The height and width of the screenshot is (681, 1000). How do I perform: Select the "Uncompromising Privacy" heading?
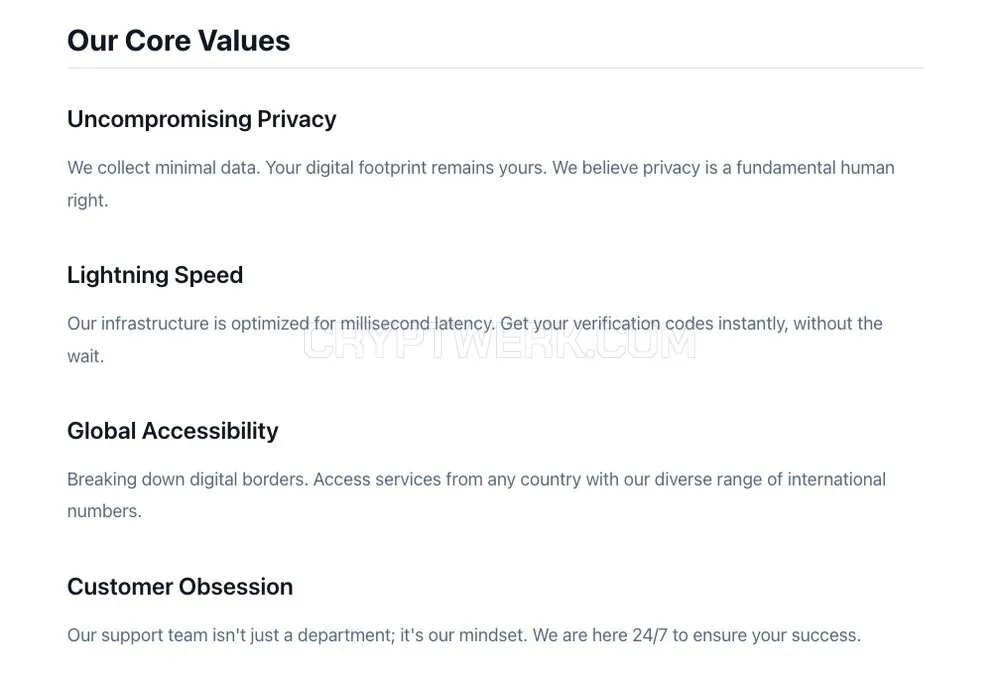[x=202, y=120]
